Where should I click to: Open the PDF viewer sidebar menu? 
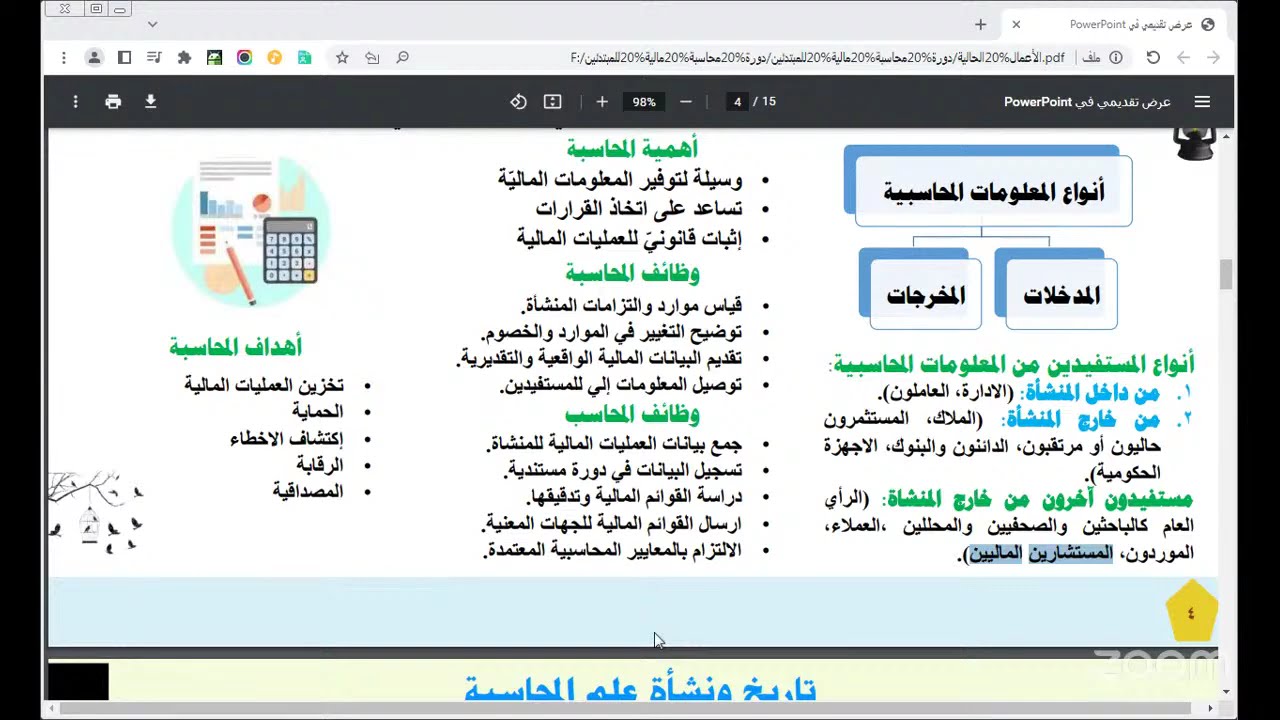click(x=1202, y=102)
